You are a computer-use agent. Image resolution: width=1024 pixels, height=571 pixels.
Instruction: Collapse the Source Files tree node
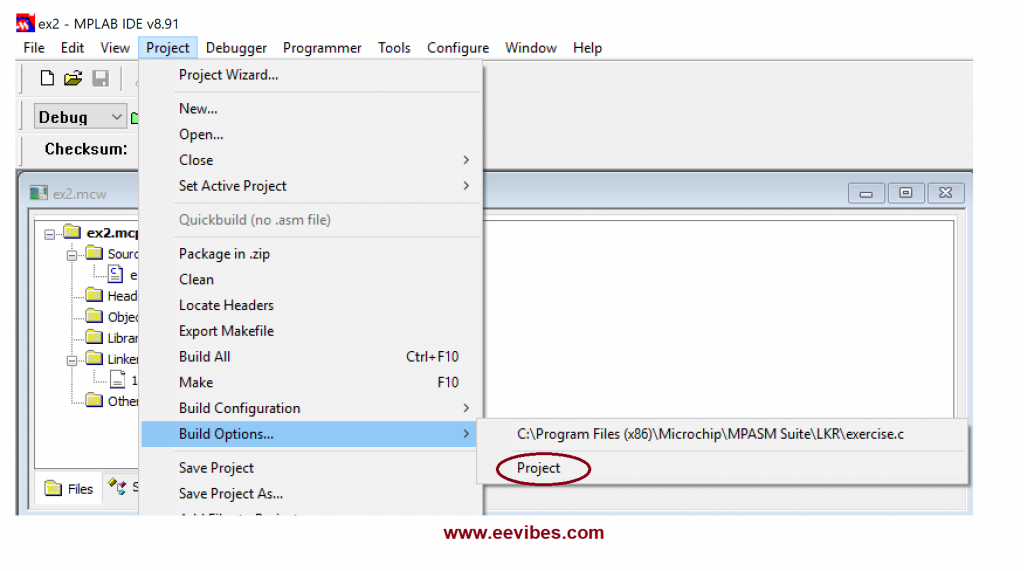[72, 255]
